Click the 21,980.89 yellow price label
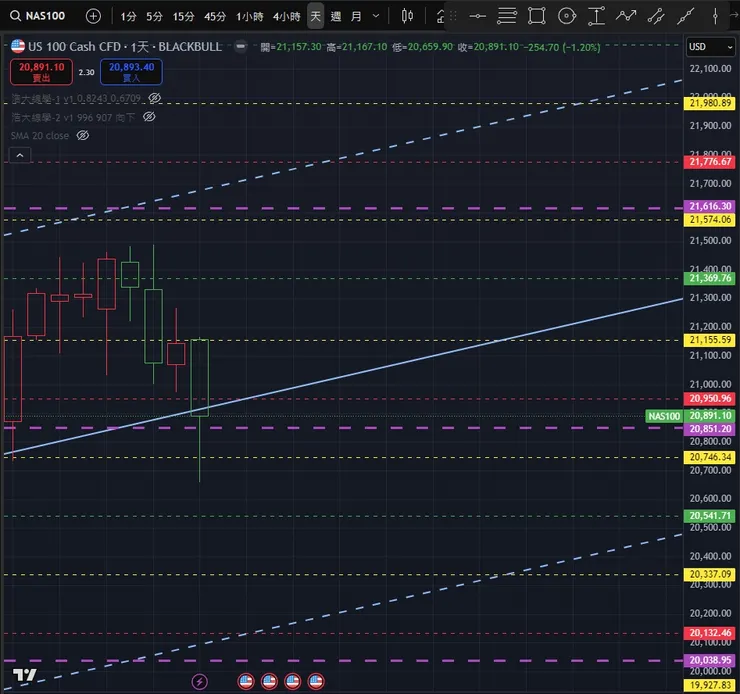The height and width of the screenshot is (694, 740). pyautogui.click(x=710, y=103)
